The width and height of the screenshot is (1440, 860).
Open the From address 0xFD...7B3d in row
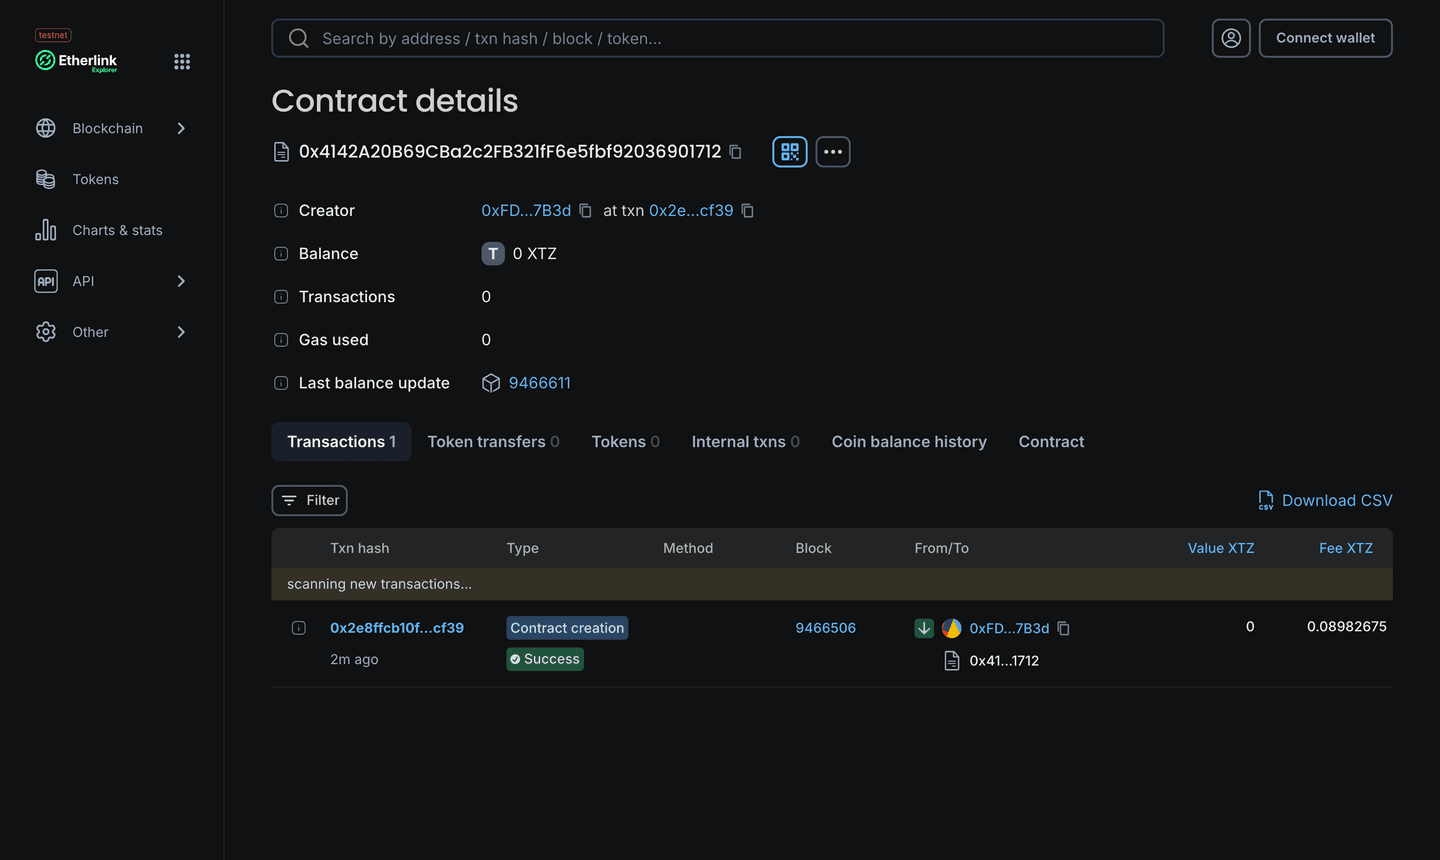1009,628
